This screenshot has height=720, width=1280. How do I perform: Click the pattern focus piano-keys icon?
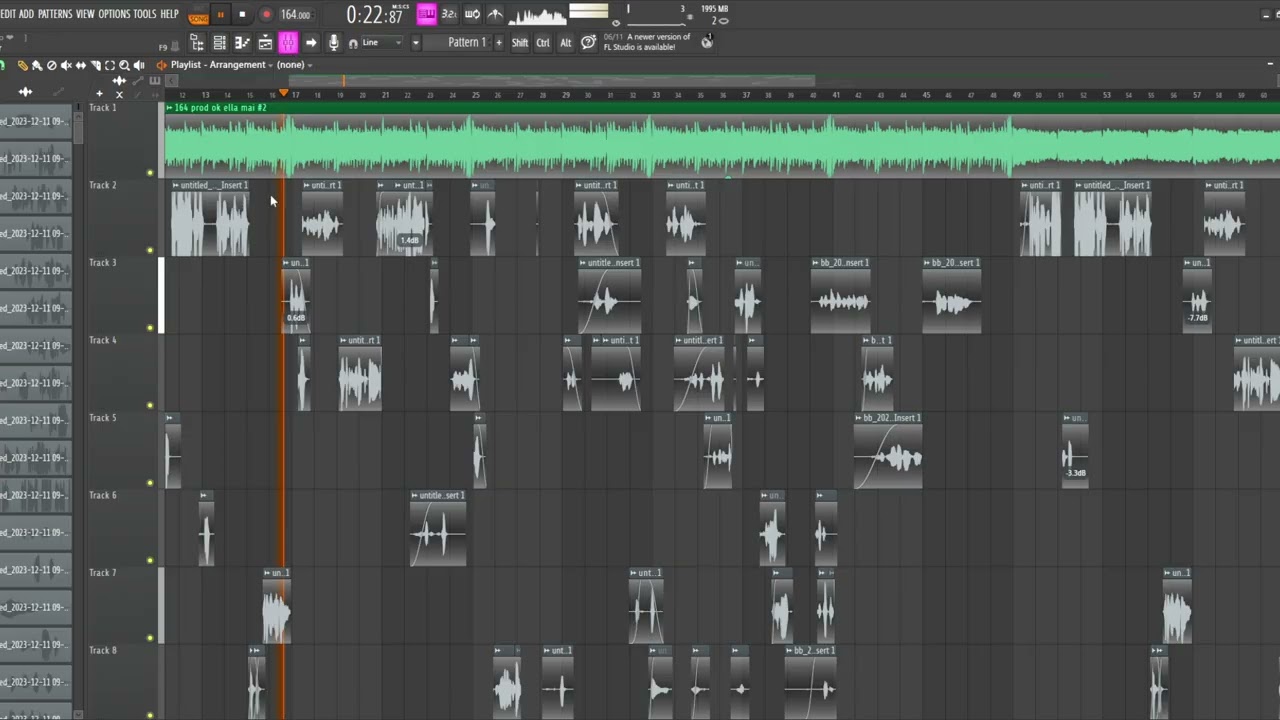point(155,81)
